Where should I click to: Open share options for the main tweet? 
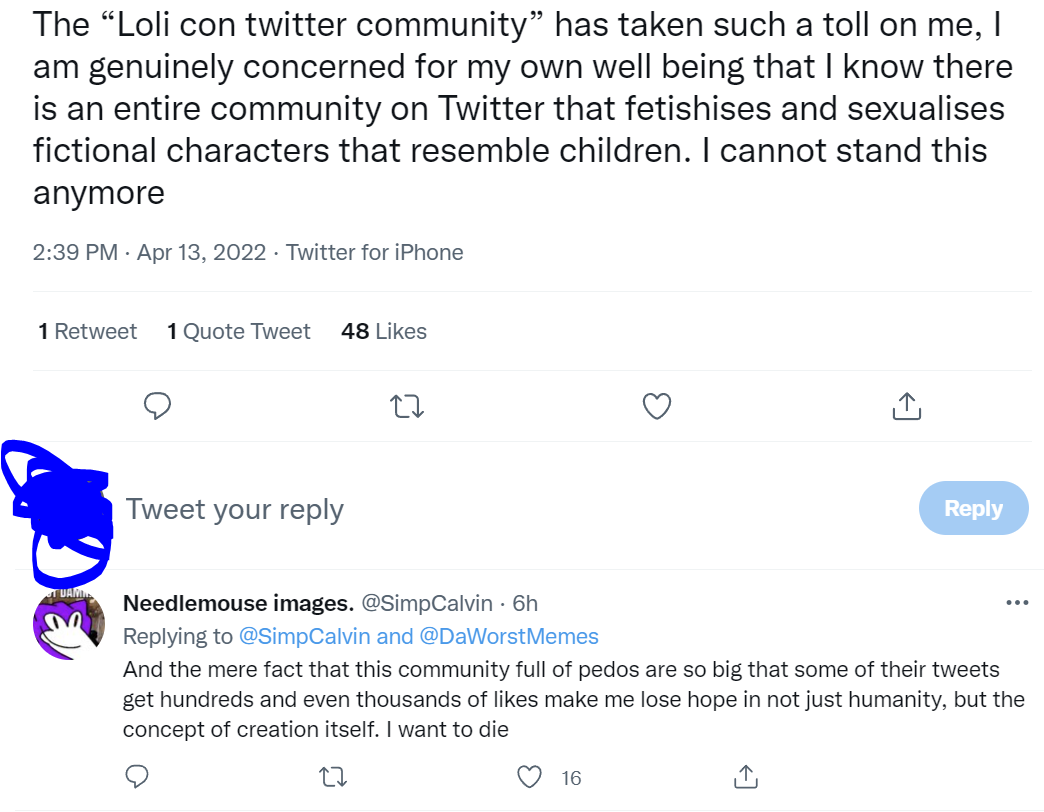(906, 406)
